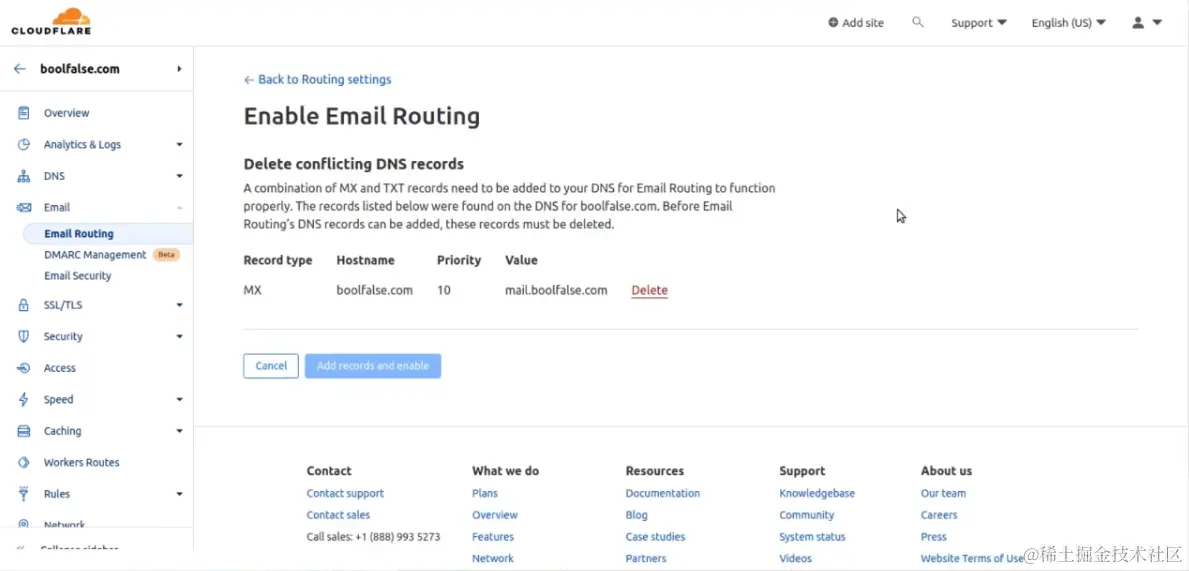1189x571 pixels.
Task: Click mail.boolfalse.com value cell
Action: 556,290
